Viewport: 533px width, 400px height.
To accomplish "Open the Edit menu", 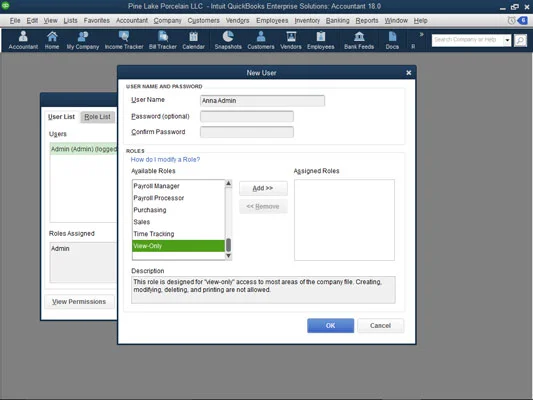I will tap(32, 21).
